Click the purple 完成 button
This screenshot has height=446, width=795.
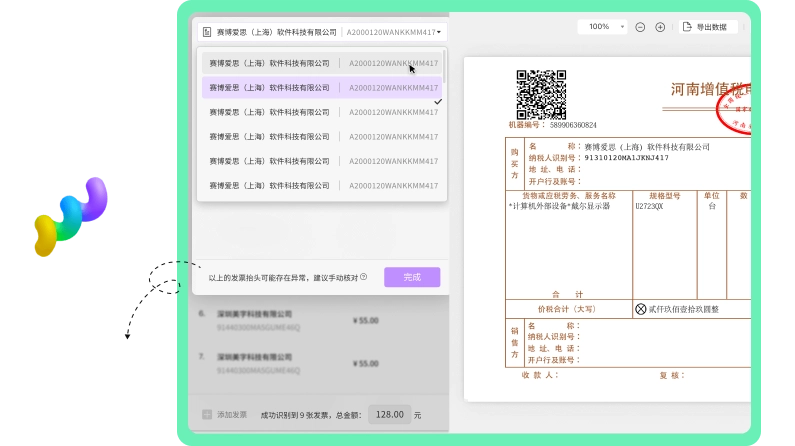click(412, 277)
